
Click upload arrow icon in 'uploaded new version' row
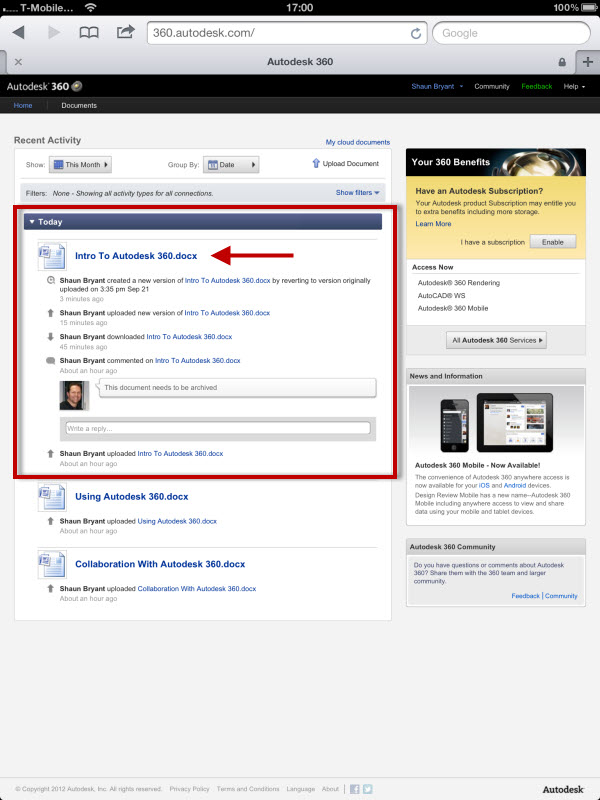click(x=50, y=313)
